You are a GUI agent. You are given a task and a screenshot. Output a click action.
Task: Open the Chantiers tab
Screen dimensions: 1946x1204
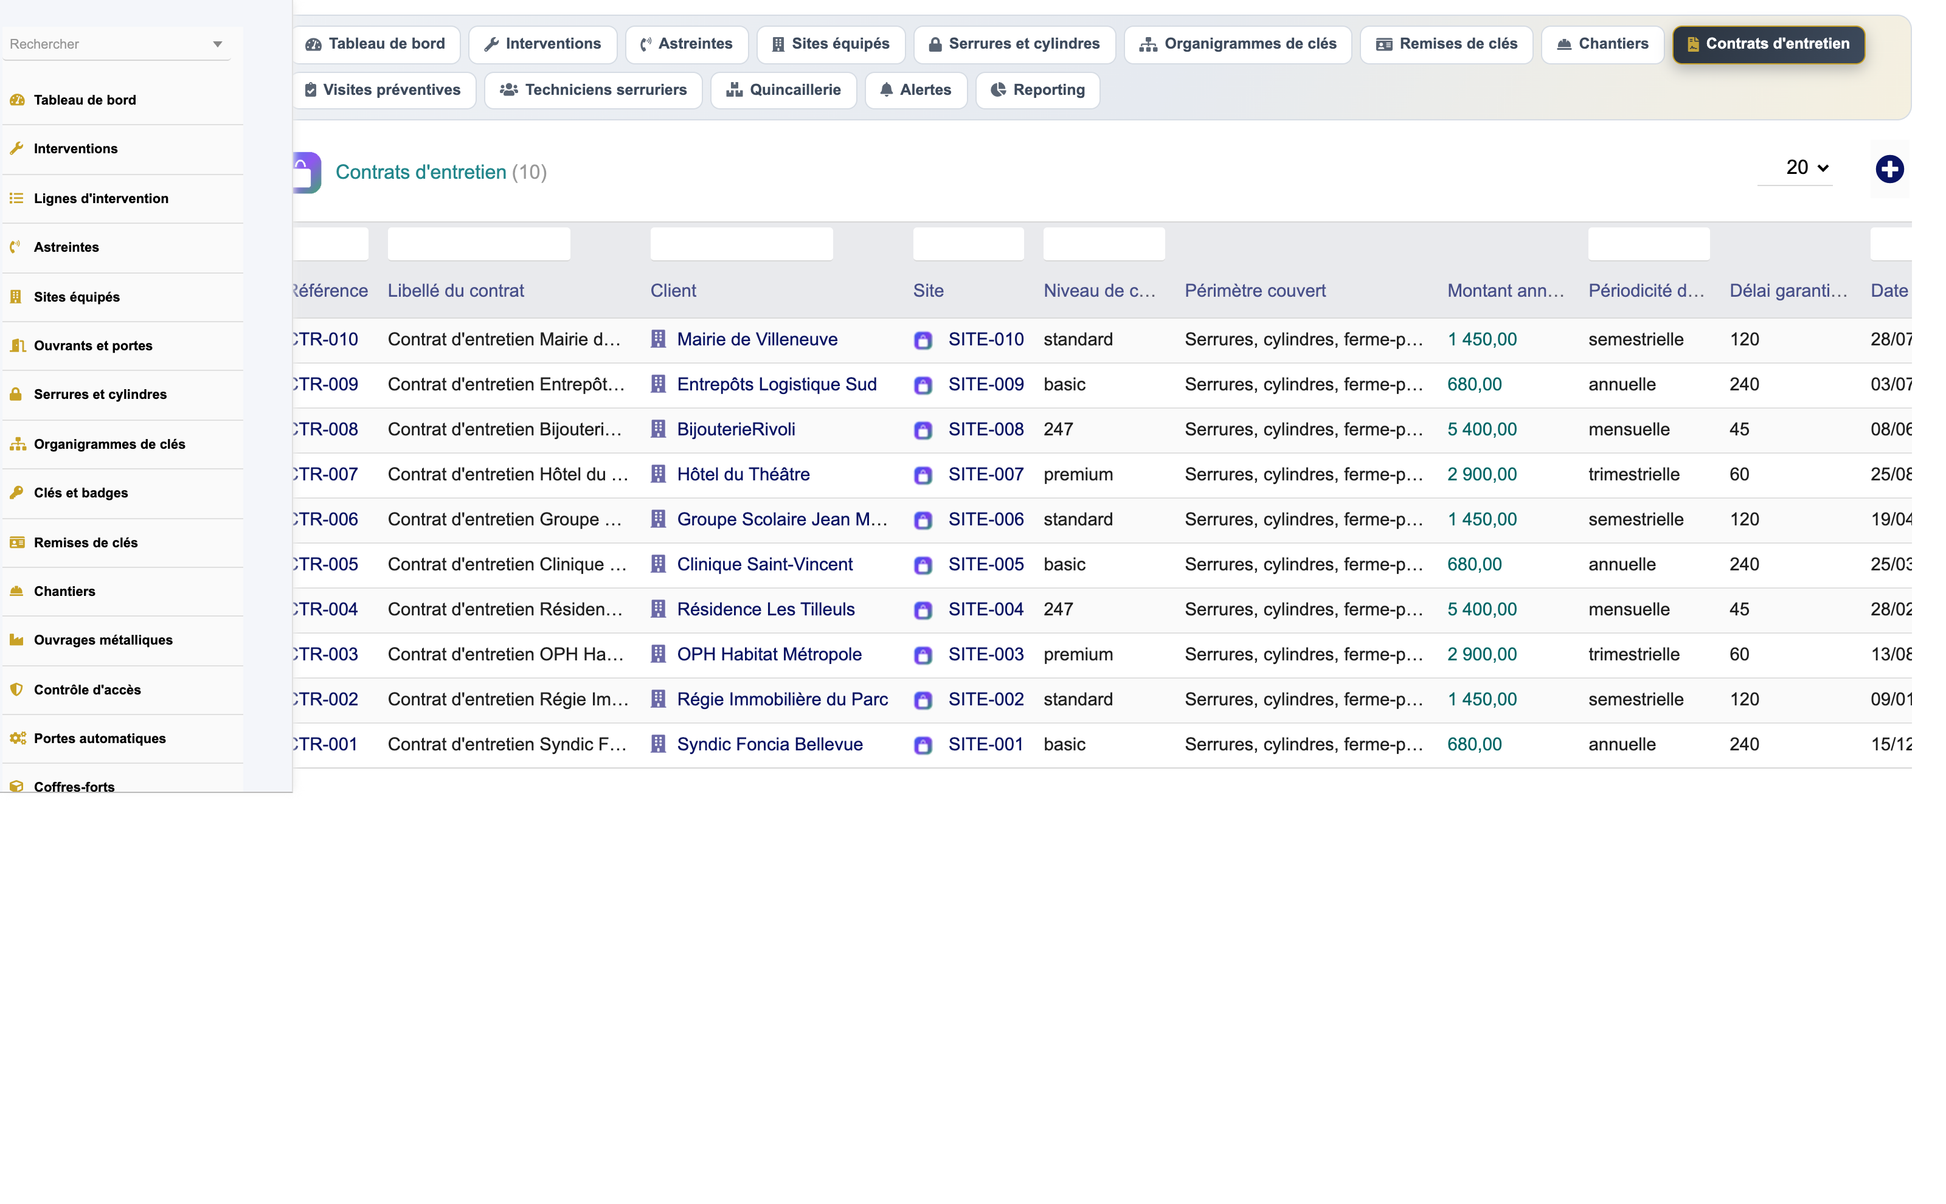[x=1602, y=44]
